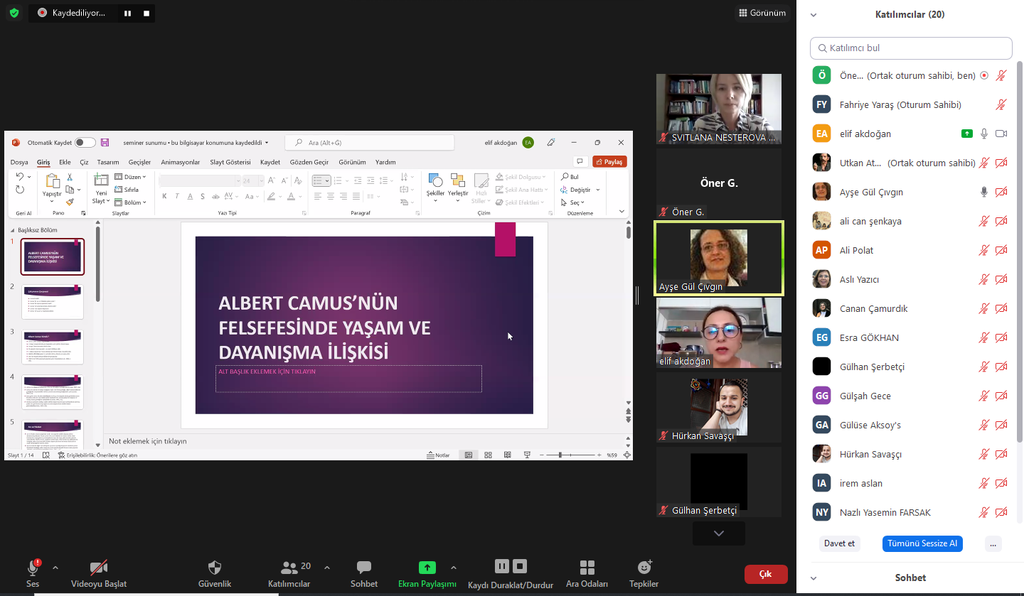
Task: Select slide 2 thumbnail in slide panel
Action: pyautogui.click(x=52, y=302)
